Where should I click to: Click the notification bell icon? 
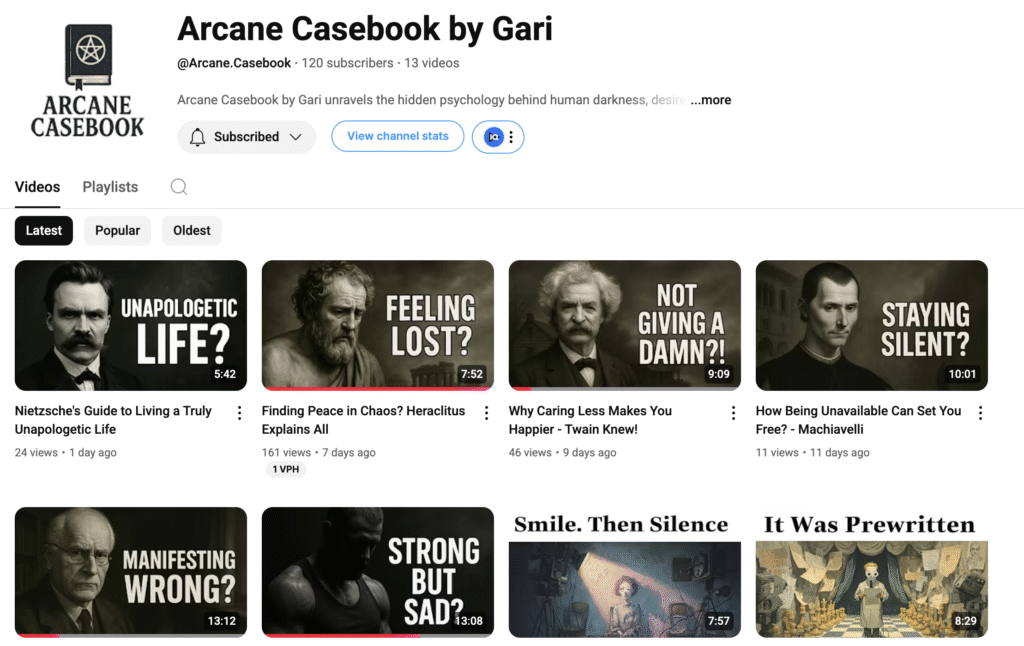tap(197, 137)
